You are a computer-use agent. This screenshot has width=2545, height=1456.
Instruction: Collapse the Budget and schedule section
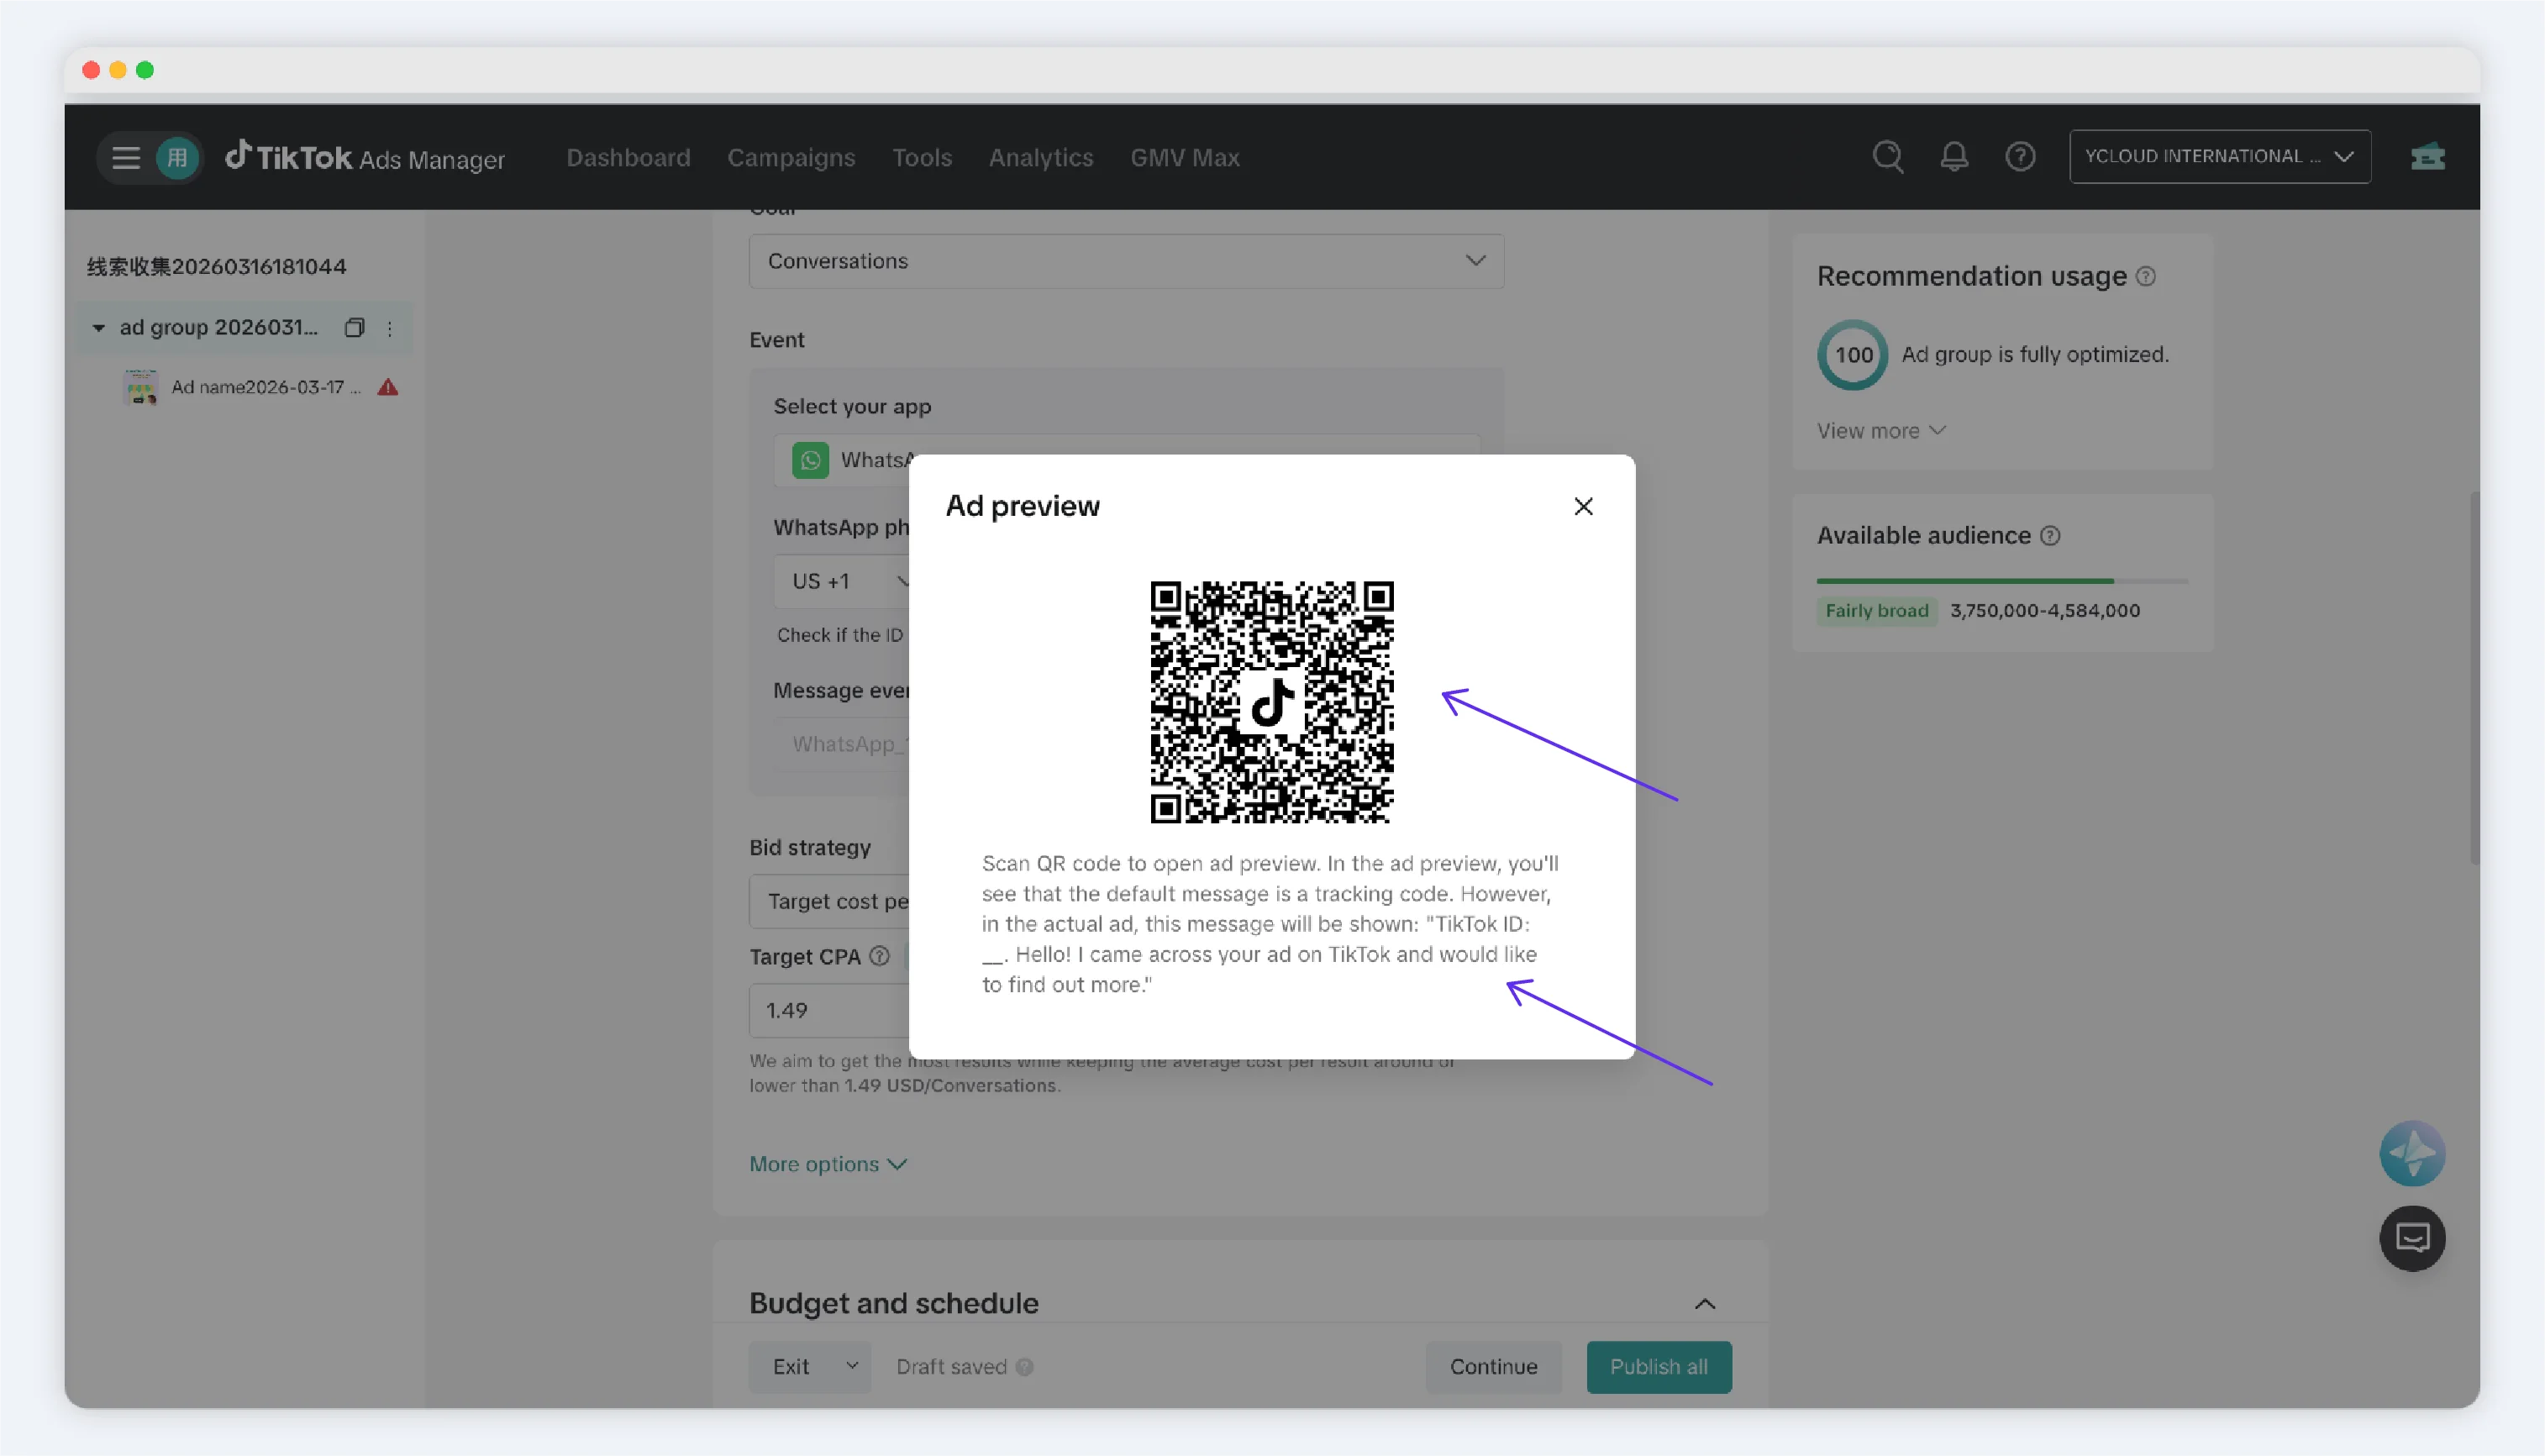[x=1704, y=1304]
